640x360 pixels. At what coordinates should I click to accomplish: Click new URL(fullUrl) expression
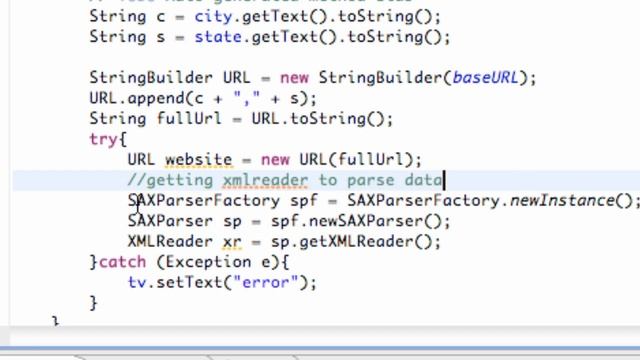pyautogui.click(x=337, y=160)
